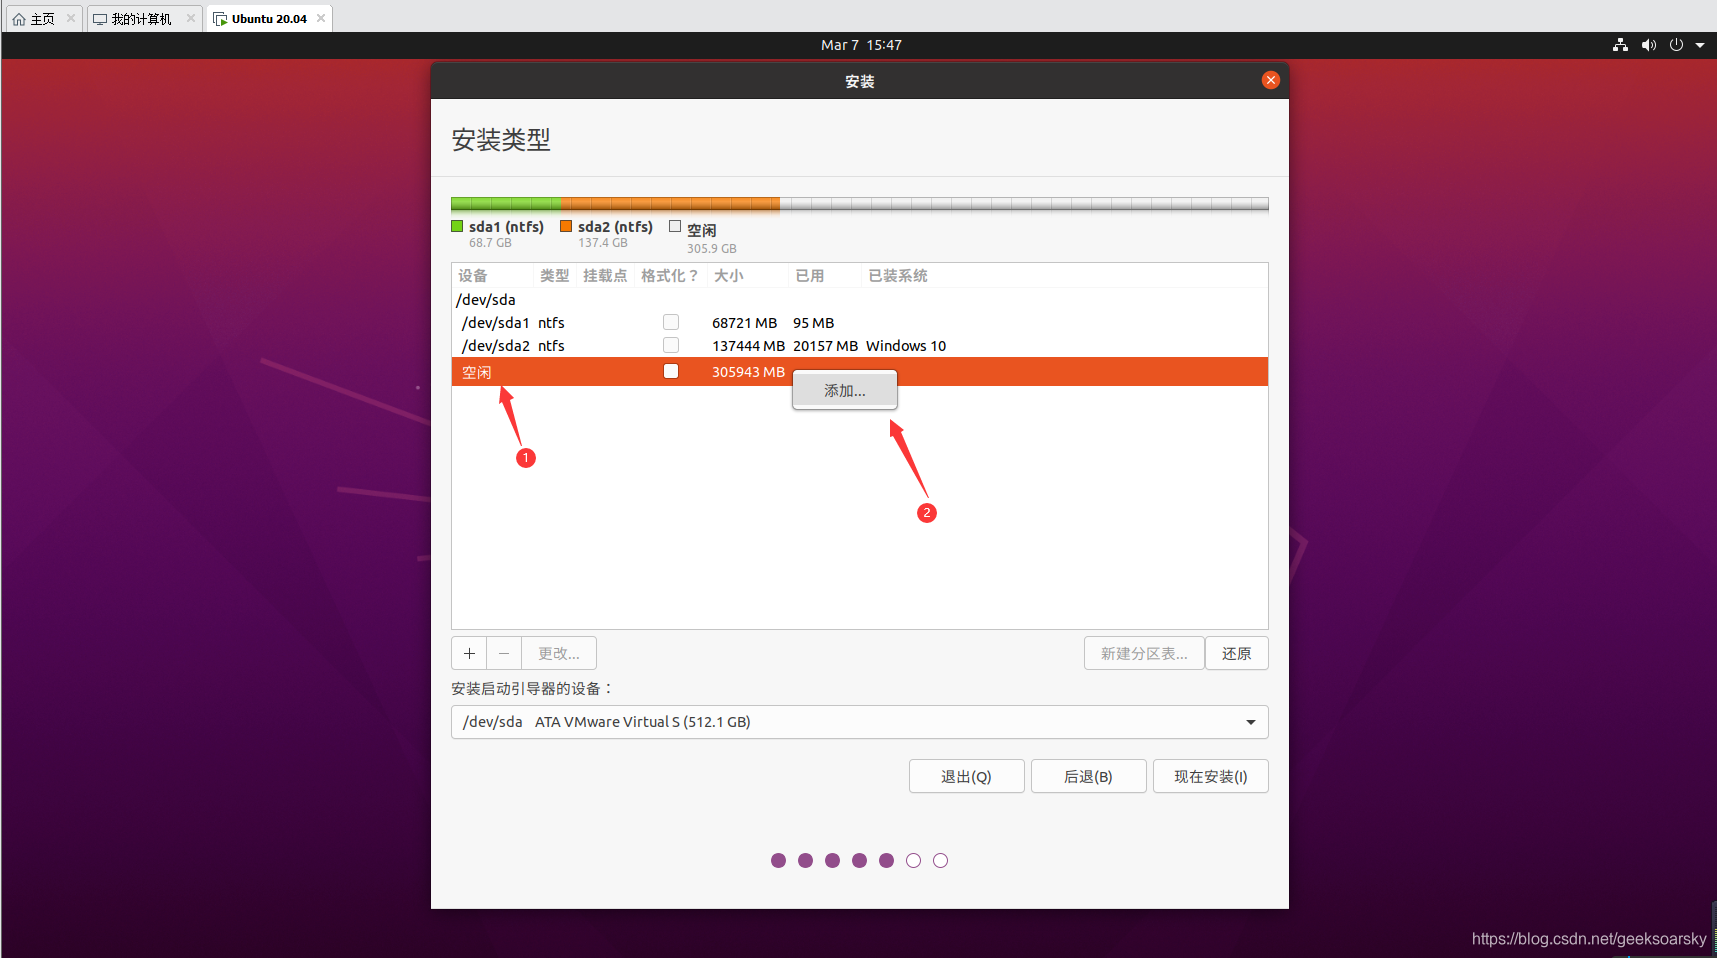Click the 挂载点 column header
This screenshot has width=1717, height=958.
(x=605, y=275)
